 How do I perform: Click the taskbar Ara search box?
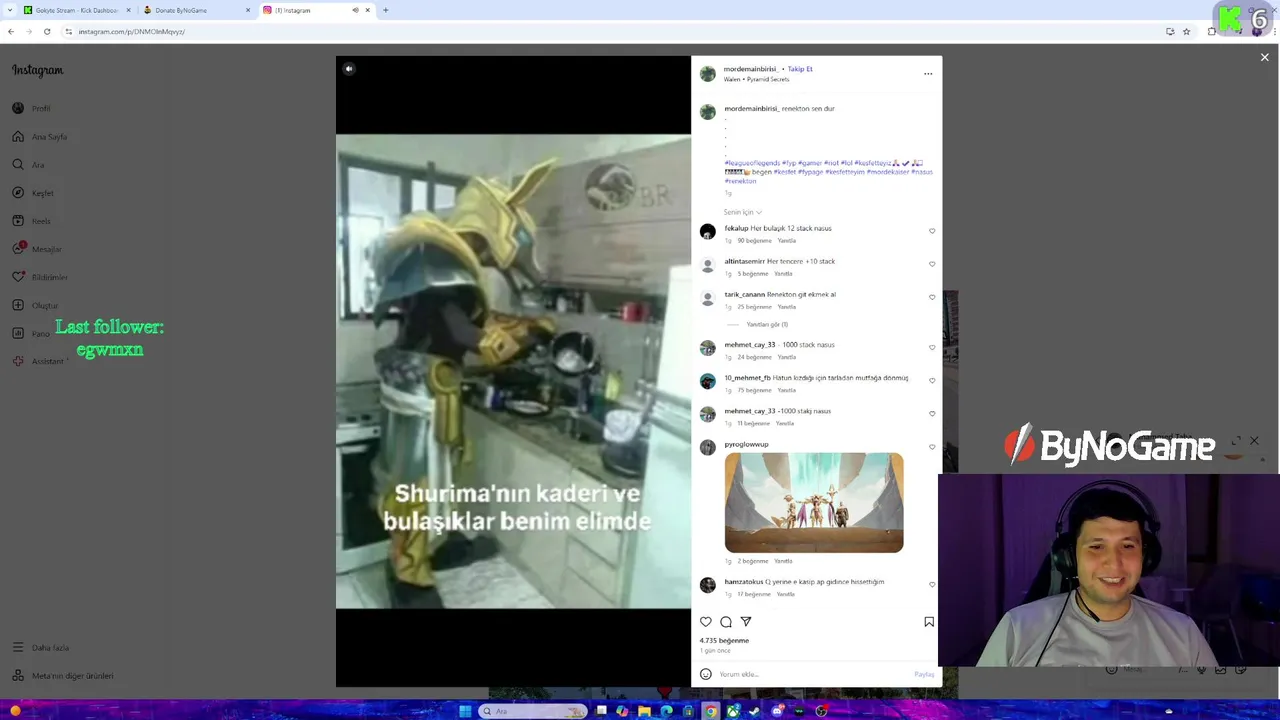click(531, 711)
